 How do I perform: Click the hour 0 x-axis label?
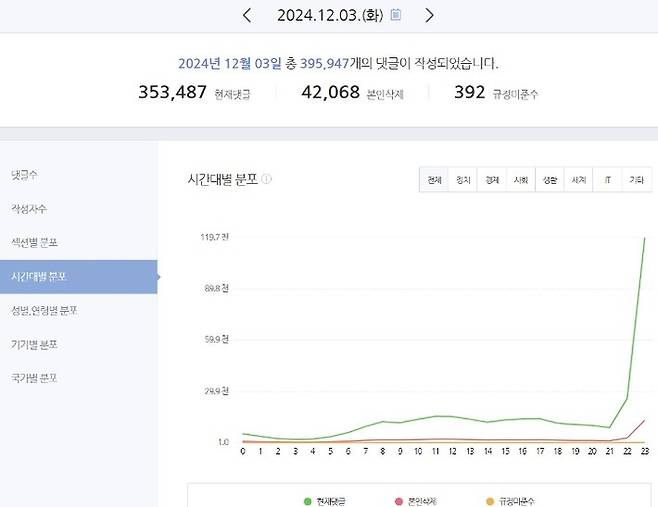coord(243,451)
